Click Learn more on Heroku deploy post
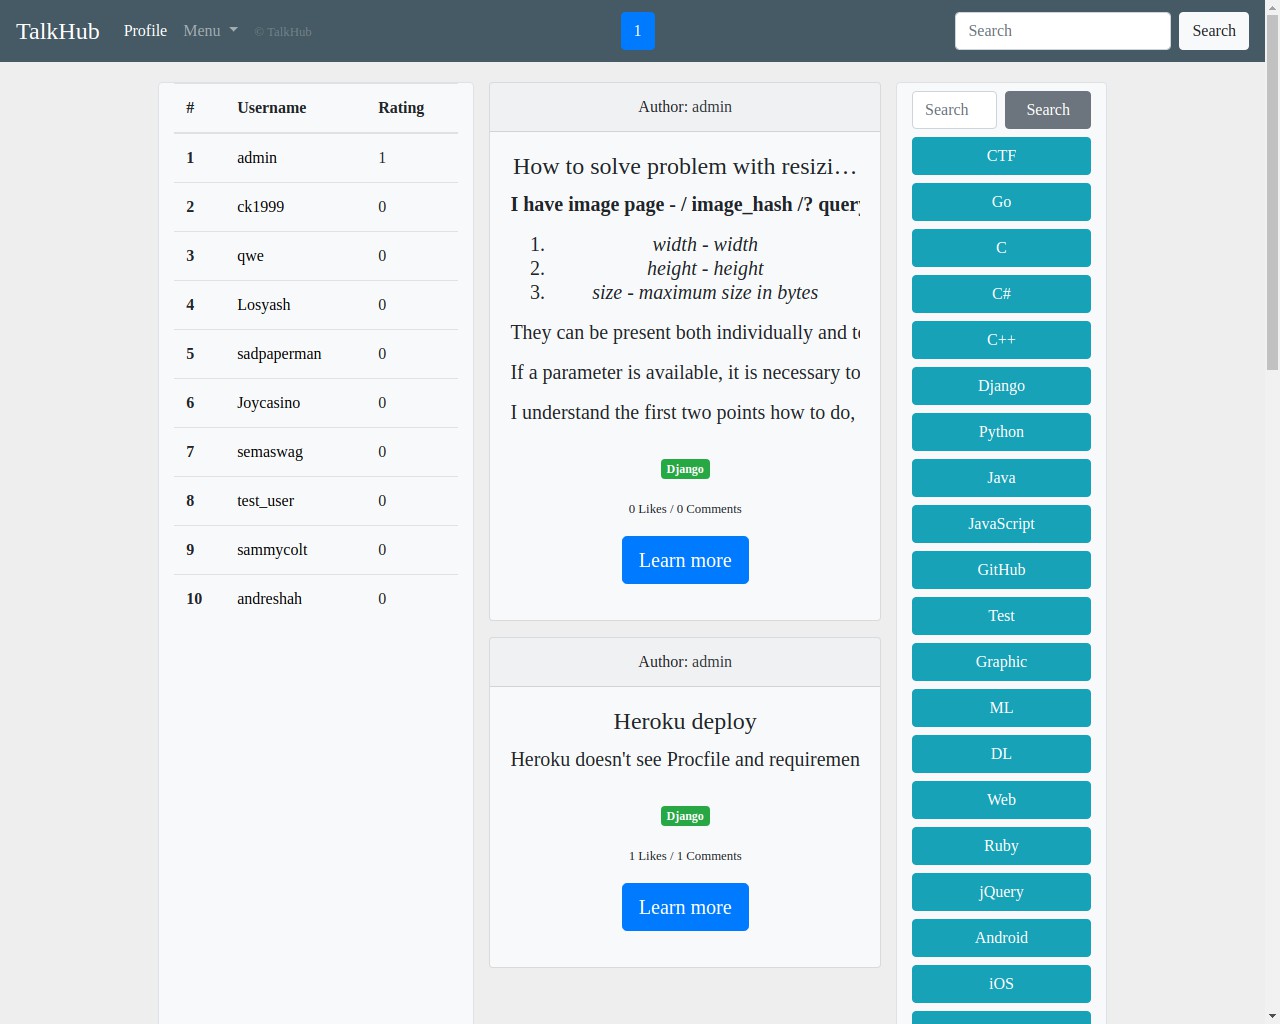 point(685,907)
